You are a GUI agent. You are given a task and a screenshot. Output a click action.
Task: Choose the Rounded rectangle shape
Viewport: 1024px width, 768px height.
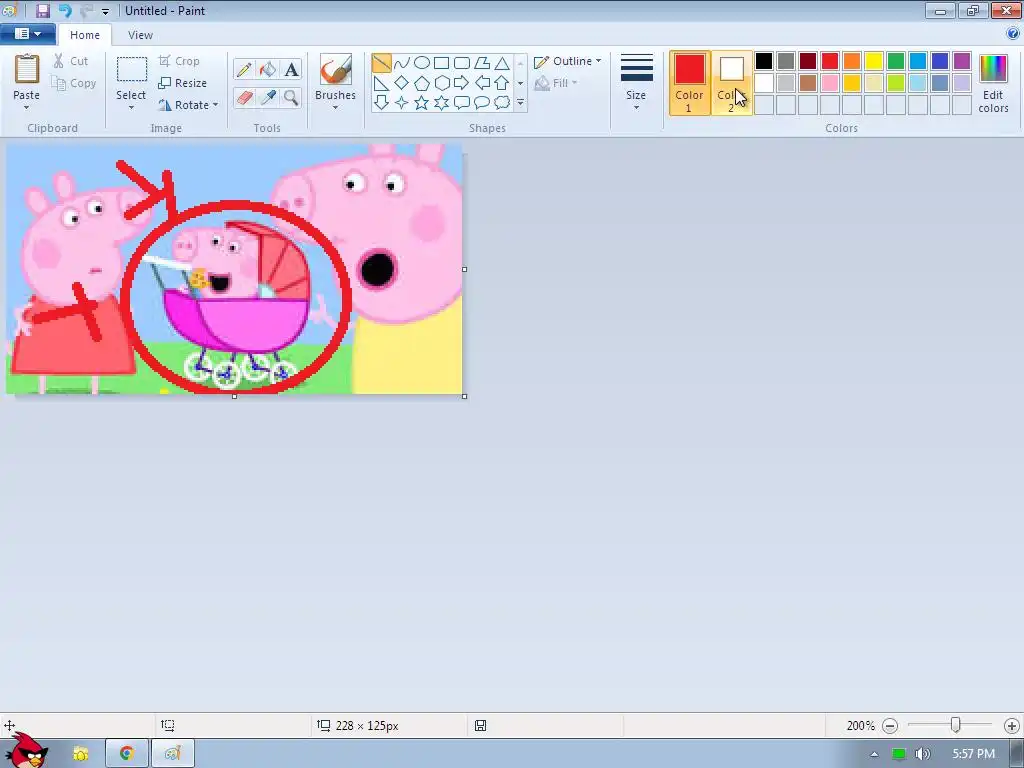point(462,63)
